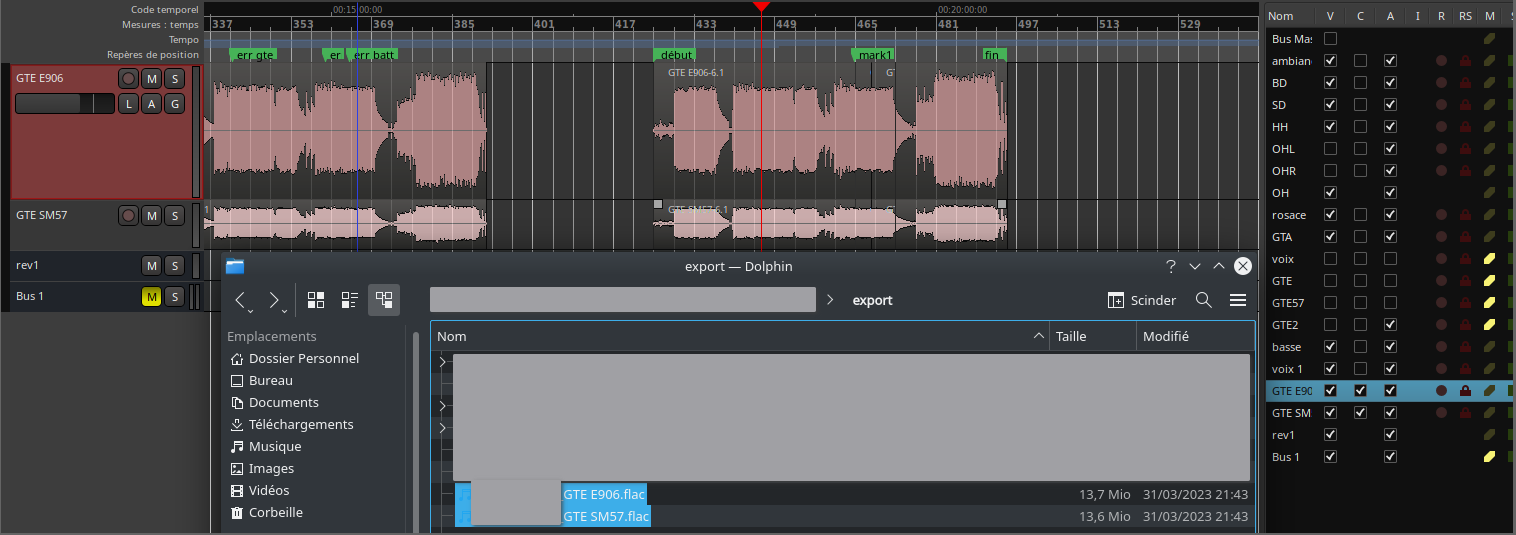Click automation A button on GTE E906
Screen dimensions: 1516x535
[x=152, y=104]
